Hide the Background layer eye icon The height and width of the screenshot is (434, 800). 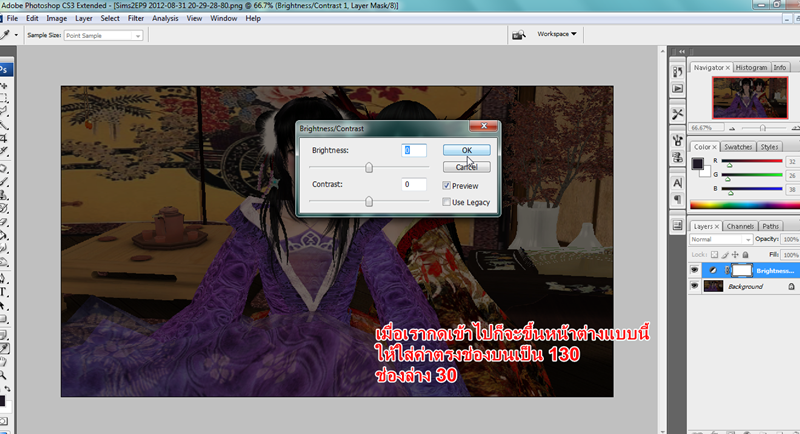click(x=694, y=286)
